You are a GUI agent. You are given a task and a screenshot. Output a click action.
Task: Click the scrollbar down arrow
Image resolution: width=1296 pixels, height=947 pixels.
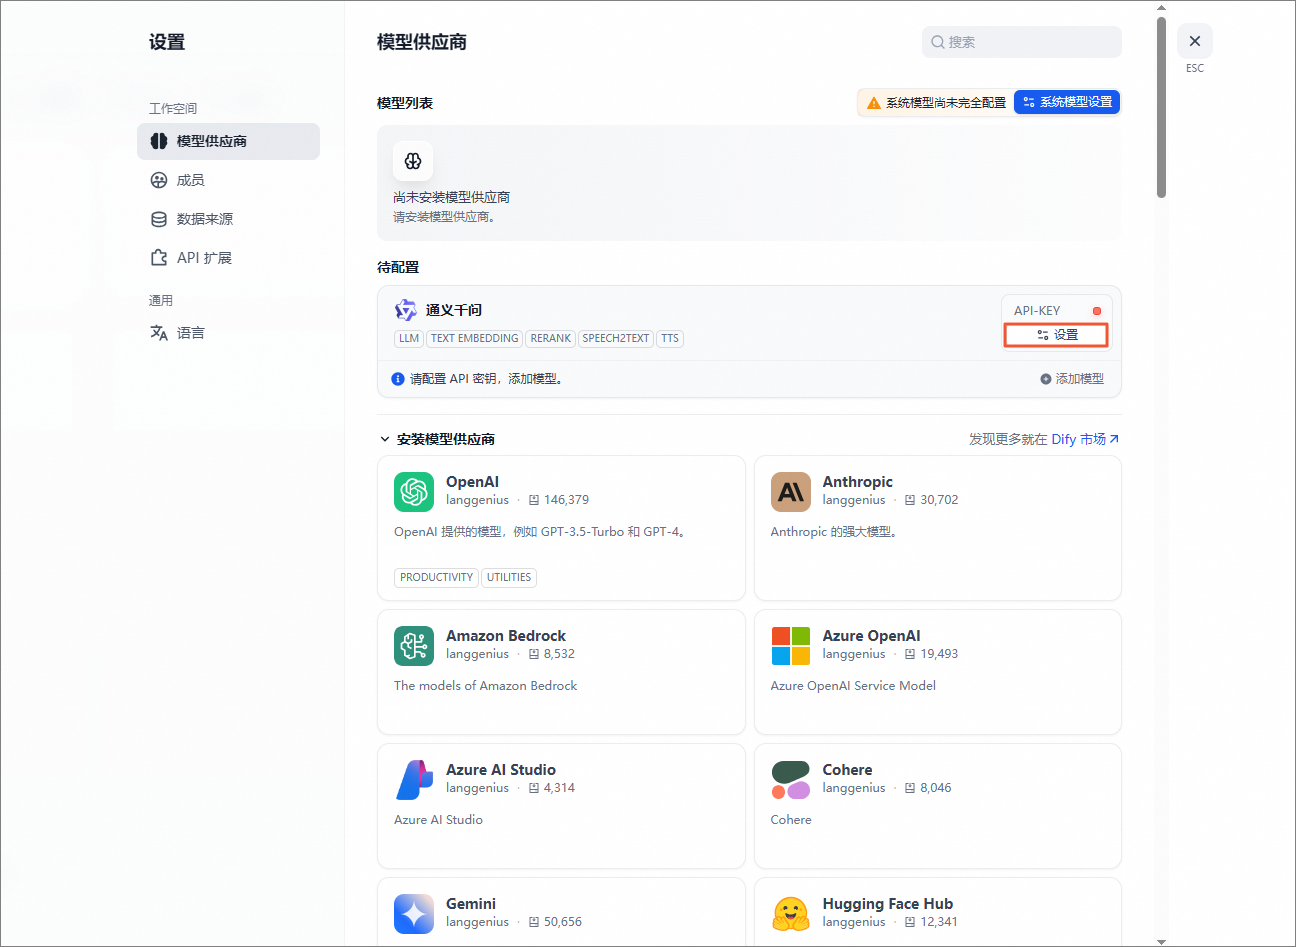(x=1161, y=941)
